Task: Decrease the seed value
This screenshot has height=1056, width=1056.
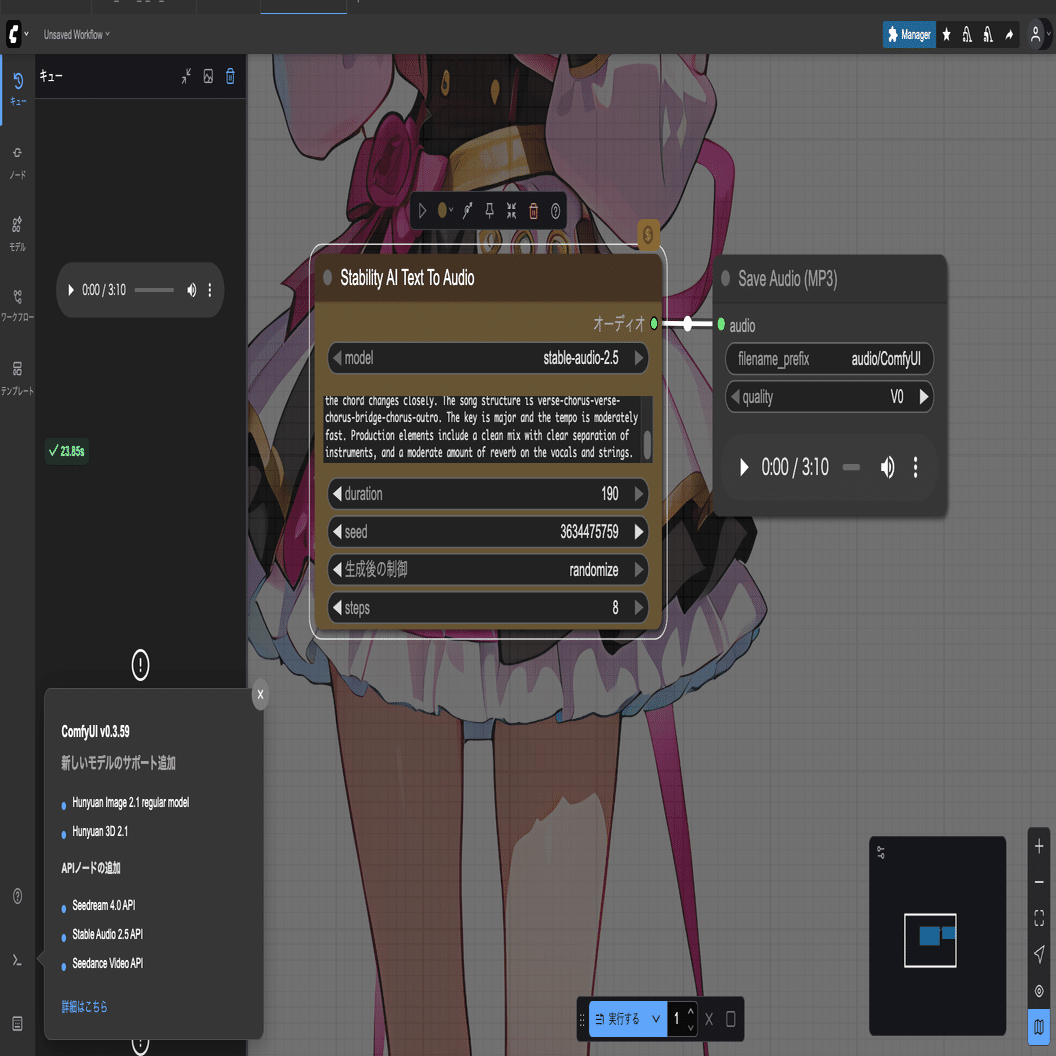Action: pos(337,531)
